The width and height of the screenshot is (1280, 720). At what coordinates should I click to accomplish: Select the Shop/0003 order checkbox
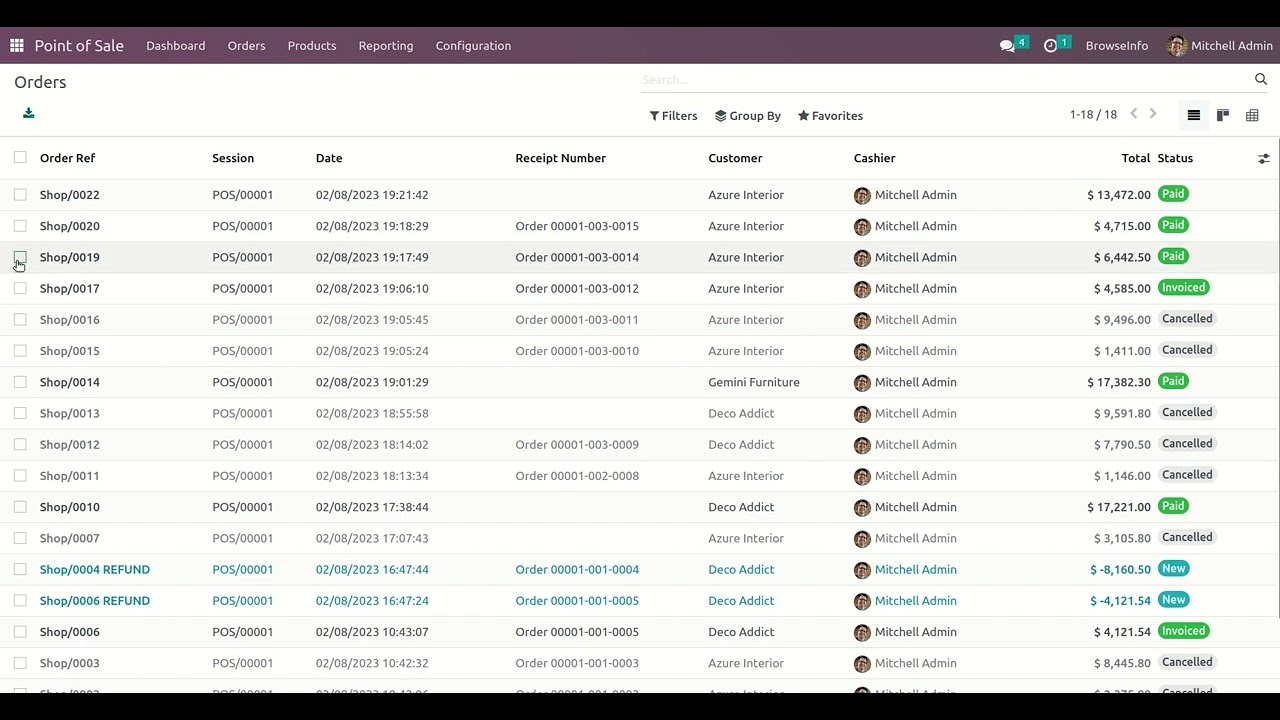point(20,663)
